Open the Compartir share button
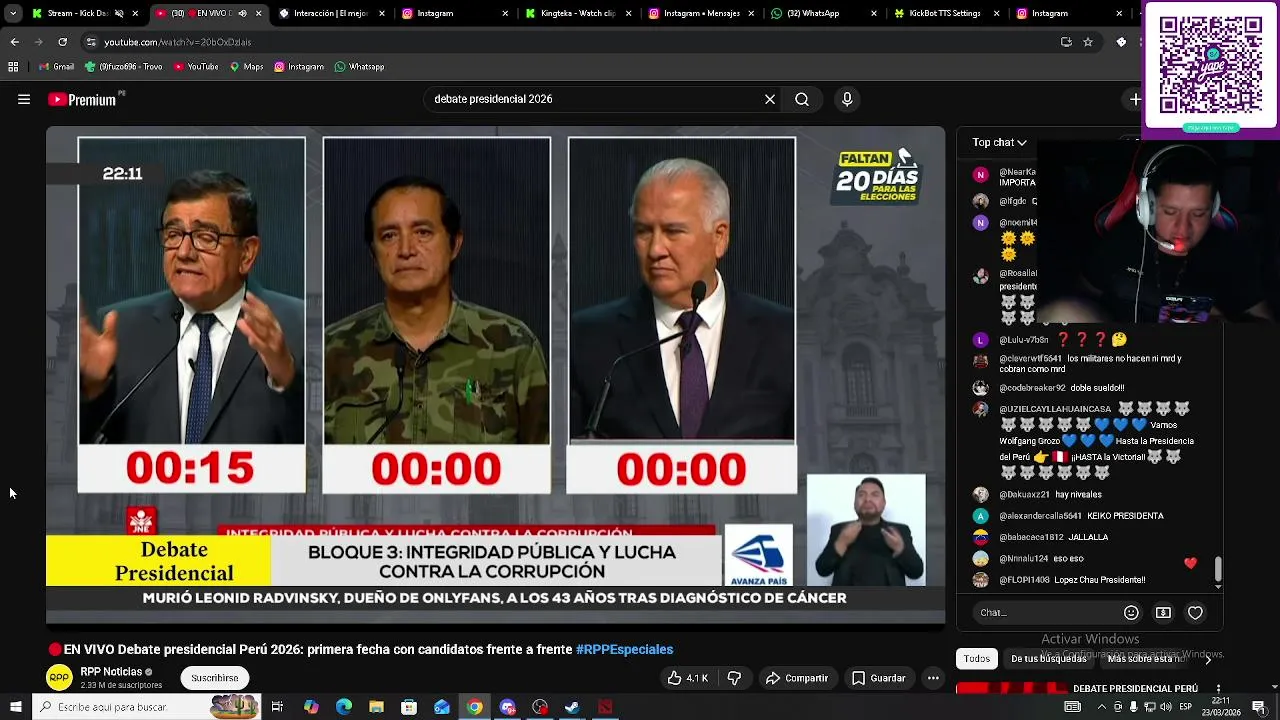 coord(796,678)
